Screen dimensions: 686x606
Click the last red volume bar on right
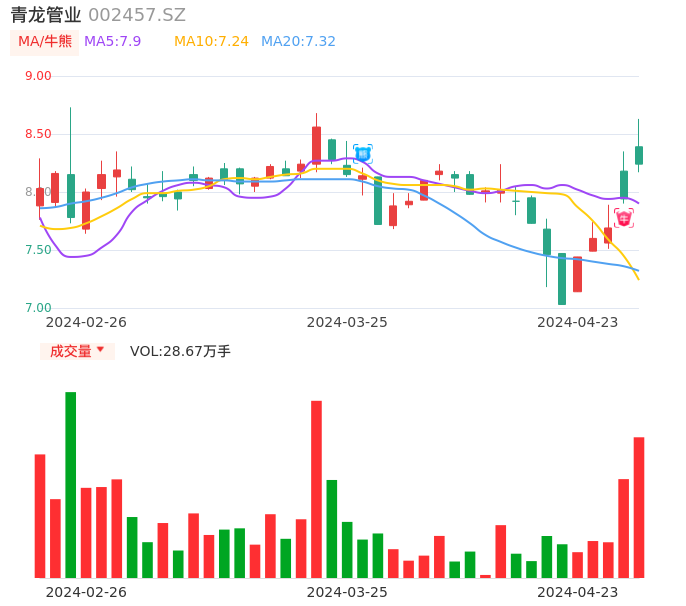(638, 507)
